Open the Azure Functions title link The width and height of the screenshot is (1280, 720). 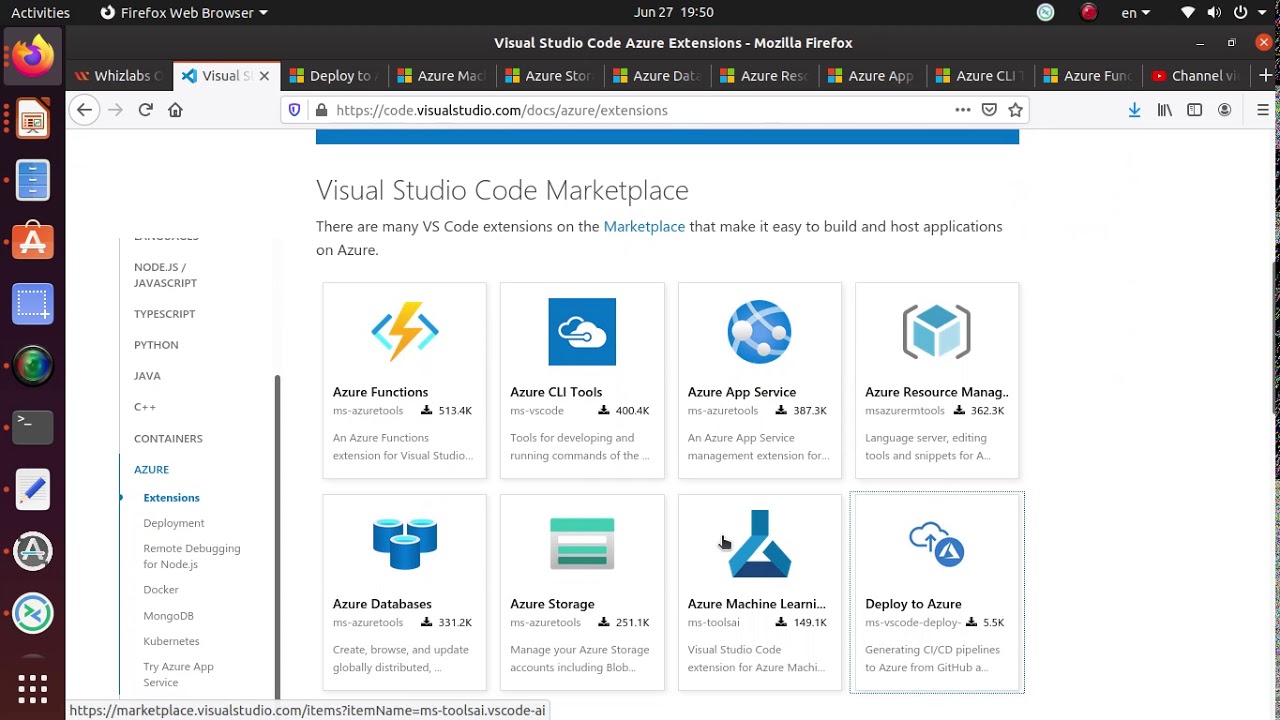[x=380, y=392]
